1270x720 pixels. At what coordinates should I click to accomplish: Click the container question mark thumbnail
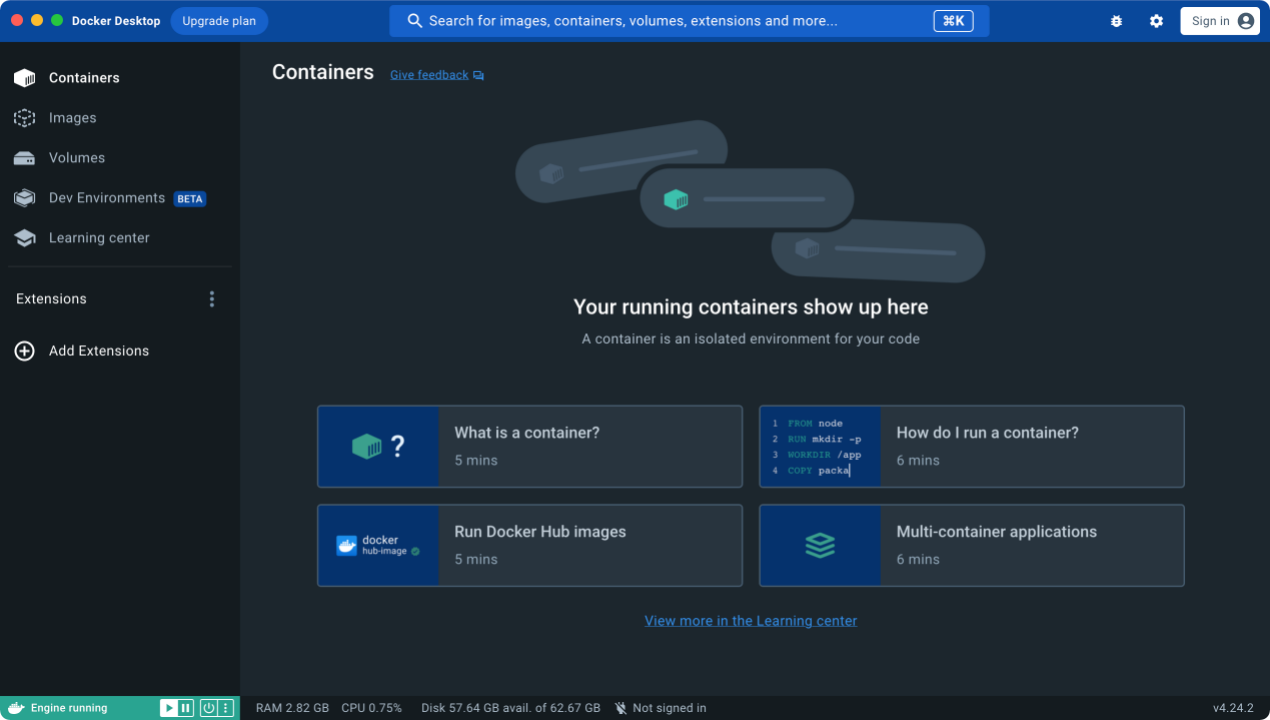379,446
